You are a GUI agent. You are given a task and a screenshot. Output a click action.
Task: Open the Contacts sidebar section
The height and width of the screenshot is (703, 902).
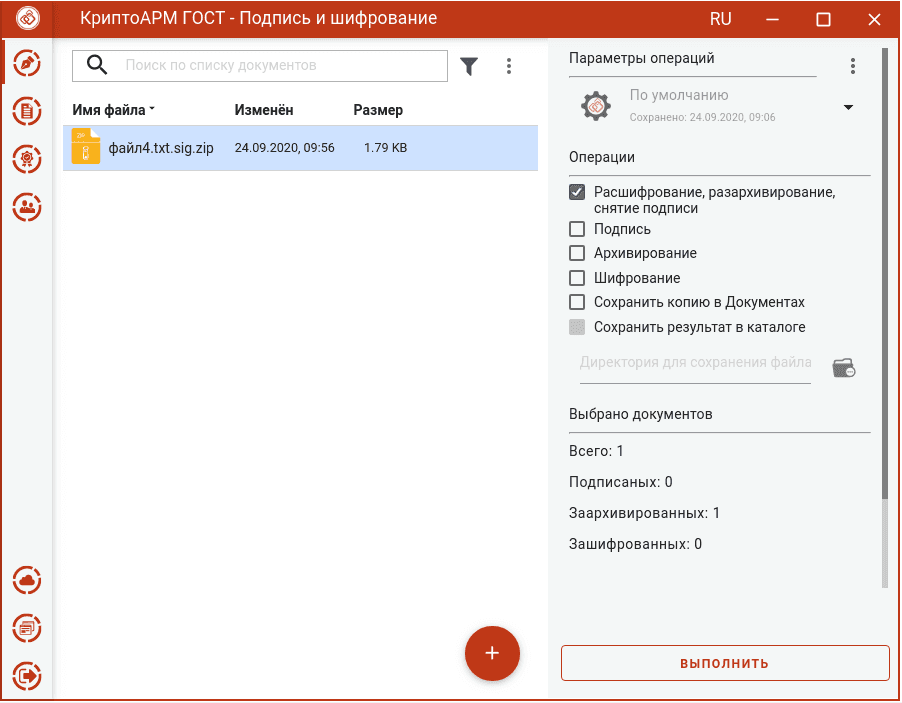coord(27,207)
